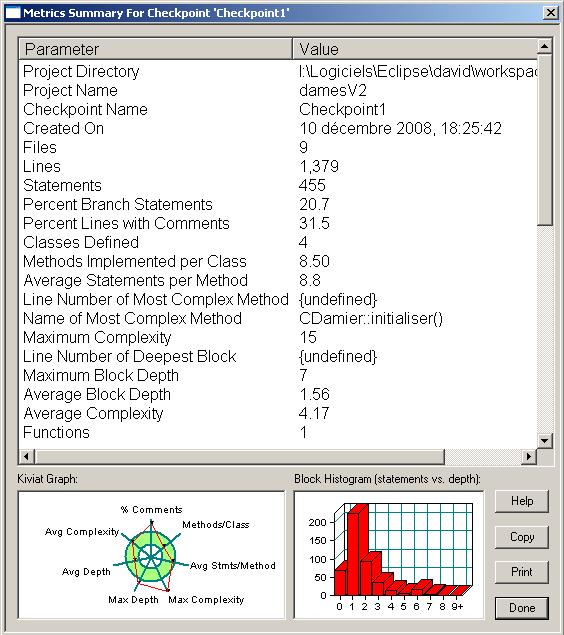Click the vertical scrollbar thumb

tap(545, 140)
